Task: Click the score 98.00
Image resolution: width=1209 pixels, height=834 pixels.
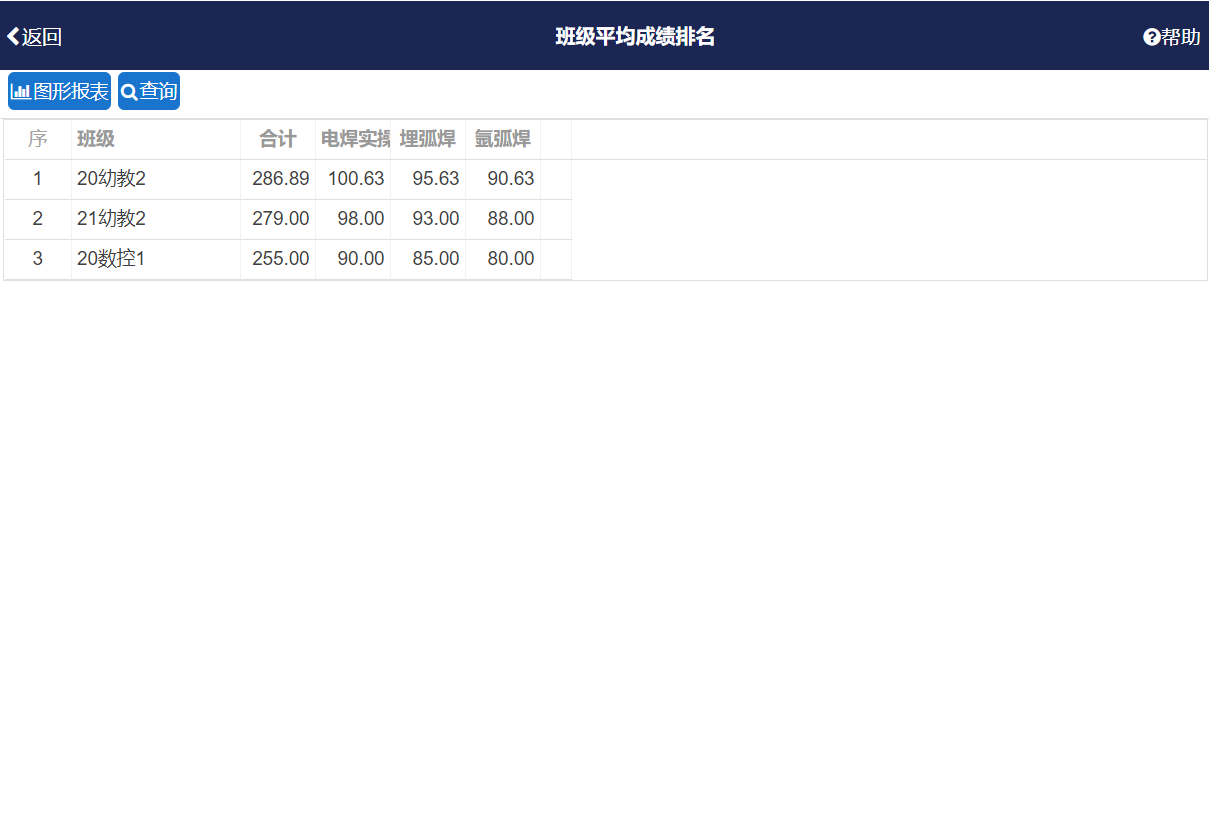Action: pos(353,219)
